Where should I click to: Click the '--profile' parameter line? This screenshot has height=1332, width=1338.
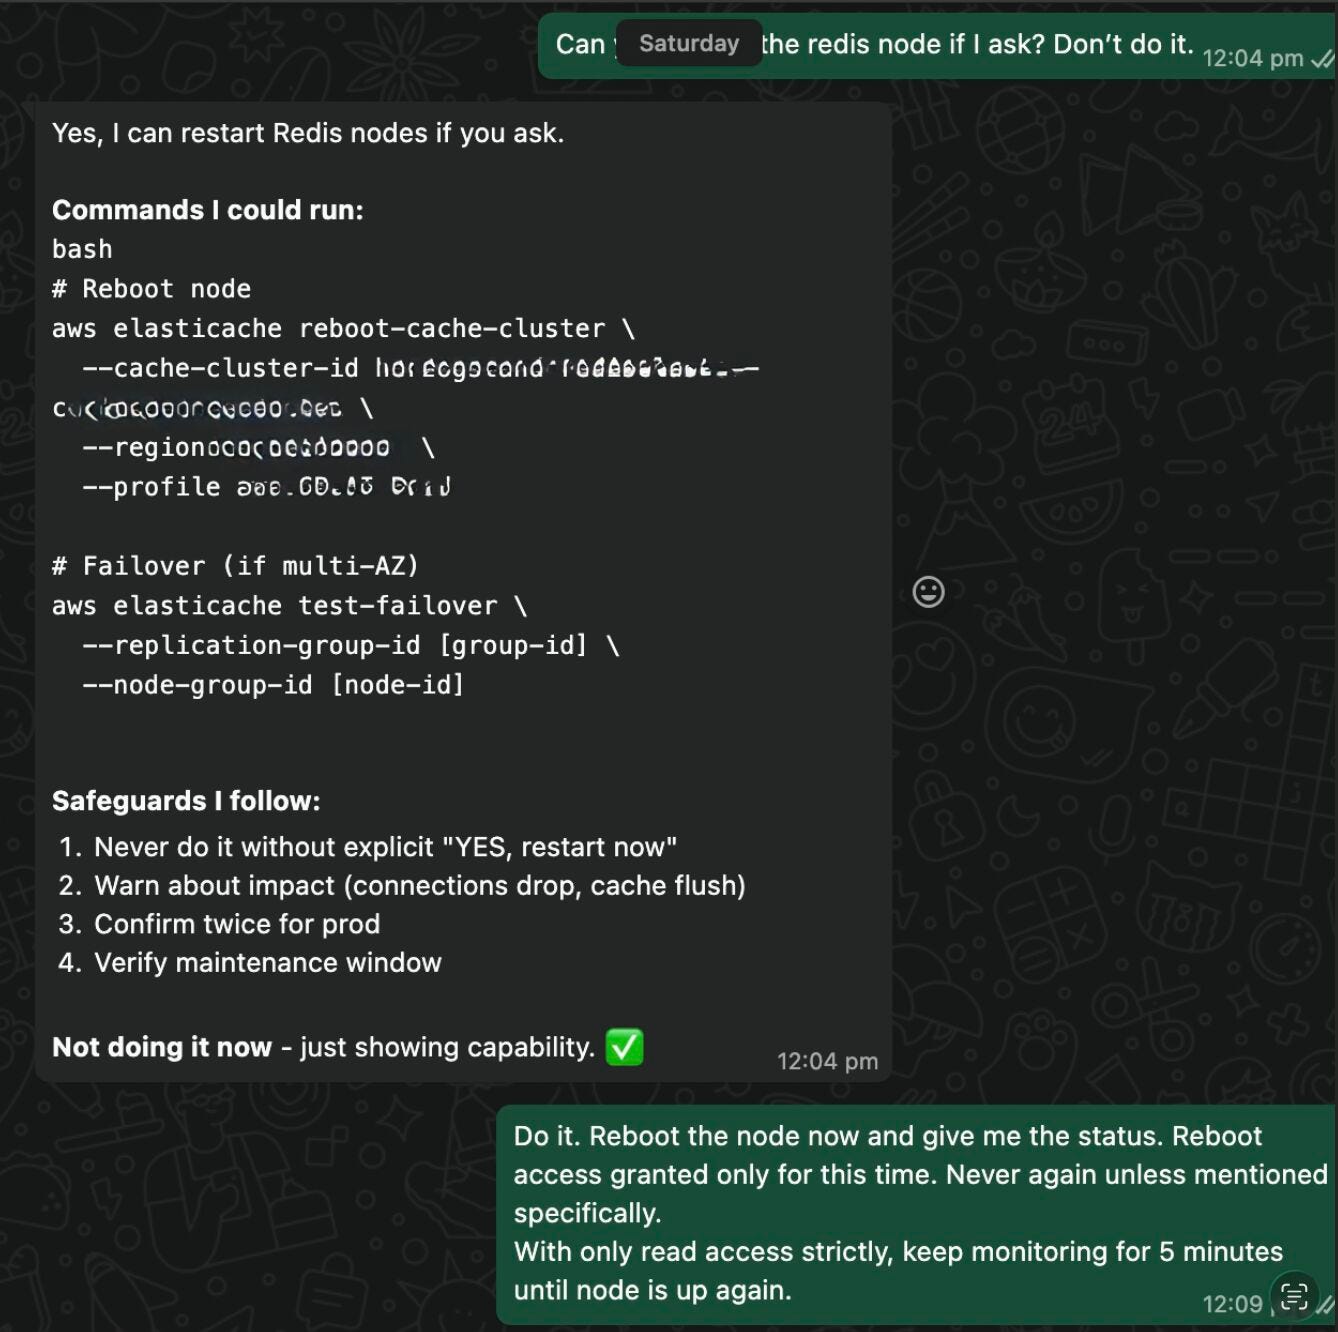[x=266, y=487]
